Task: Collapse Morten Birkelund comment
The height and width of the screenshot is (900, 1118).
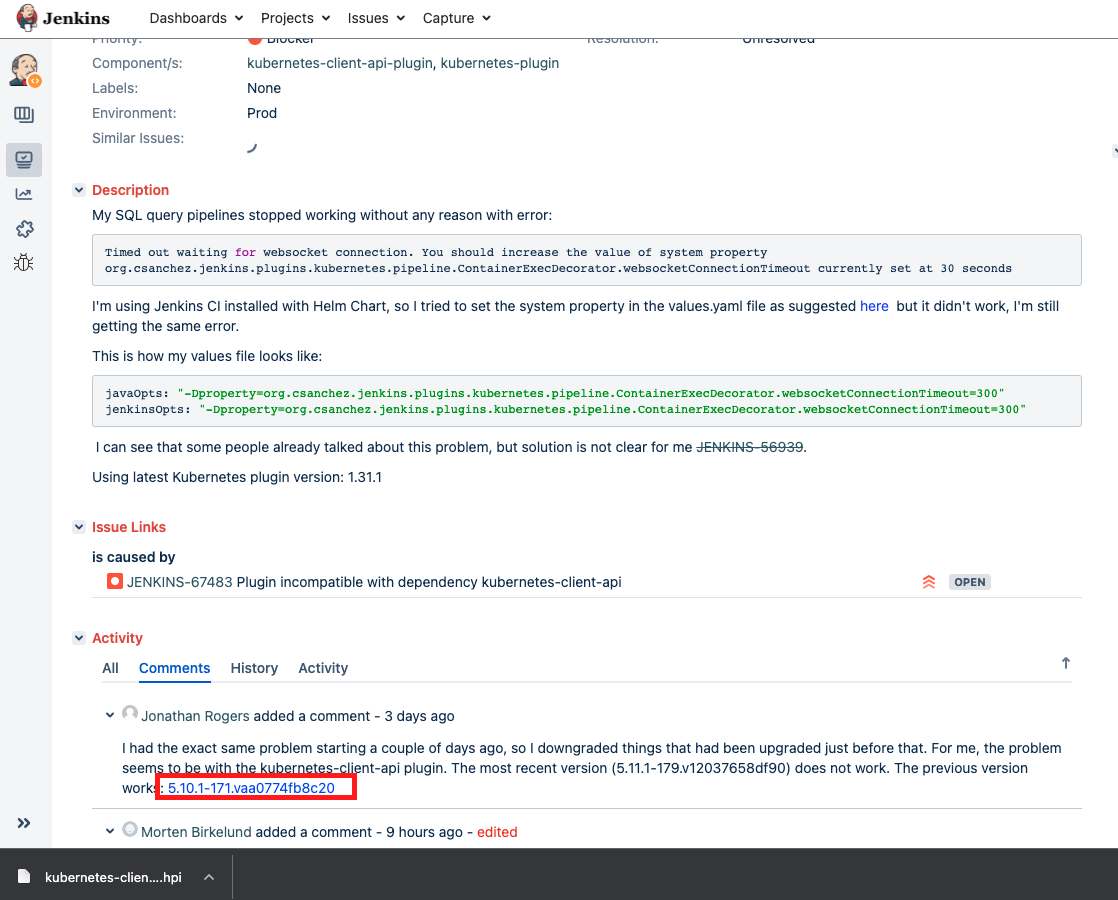Action: [110, 832]
